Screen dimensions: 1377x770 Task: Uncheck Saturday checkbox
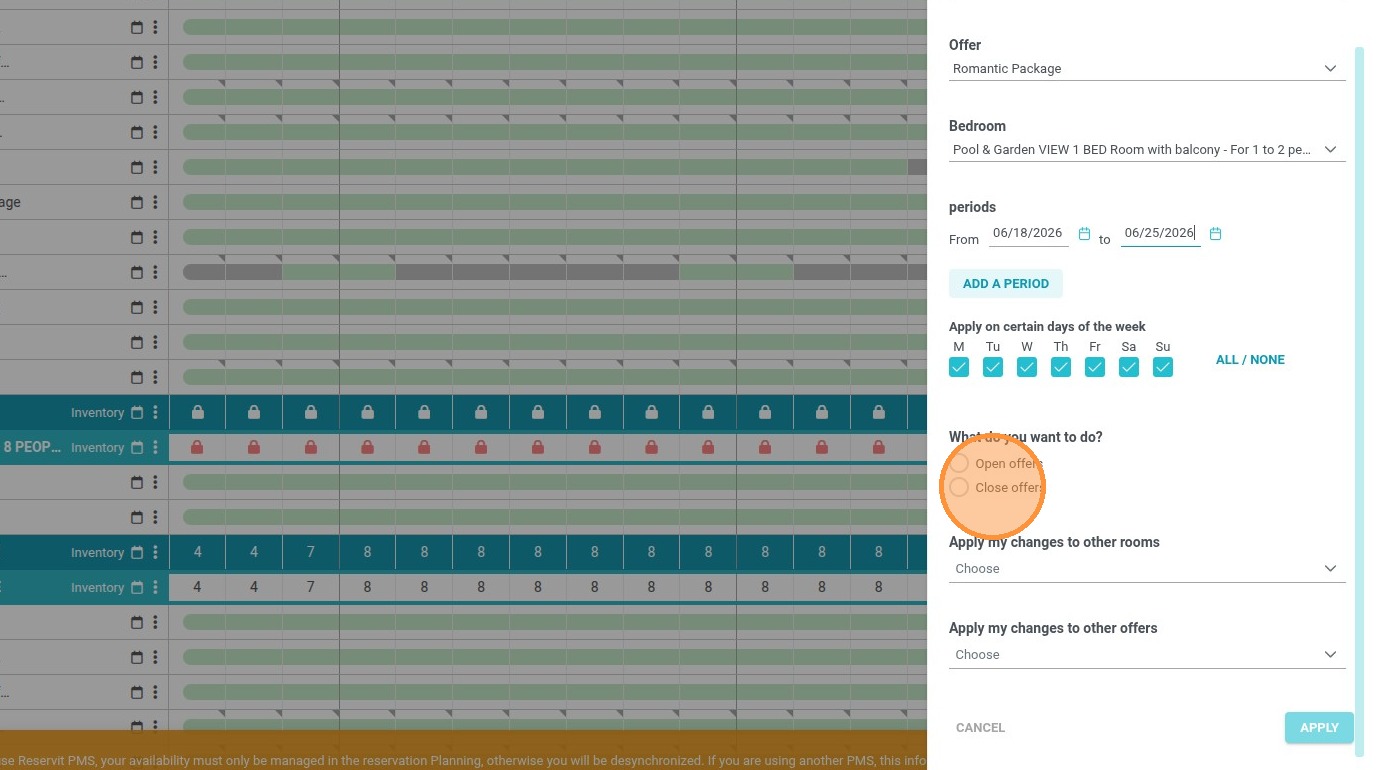click(1129, 367)
